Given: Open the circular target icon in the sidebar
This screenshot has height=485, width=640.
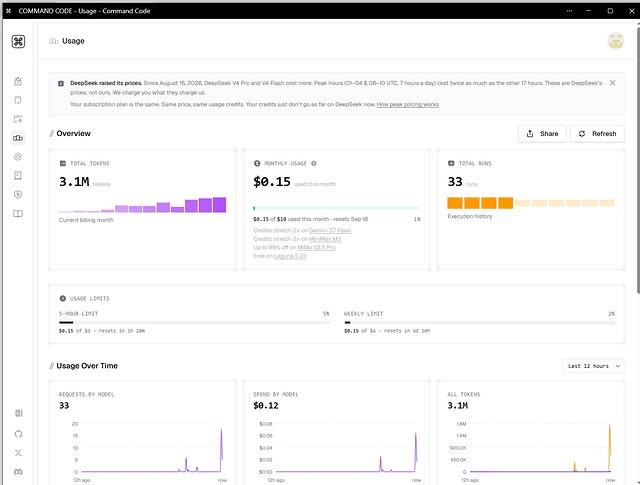Looking at the screenshot, I should (x=18, y=157).
